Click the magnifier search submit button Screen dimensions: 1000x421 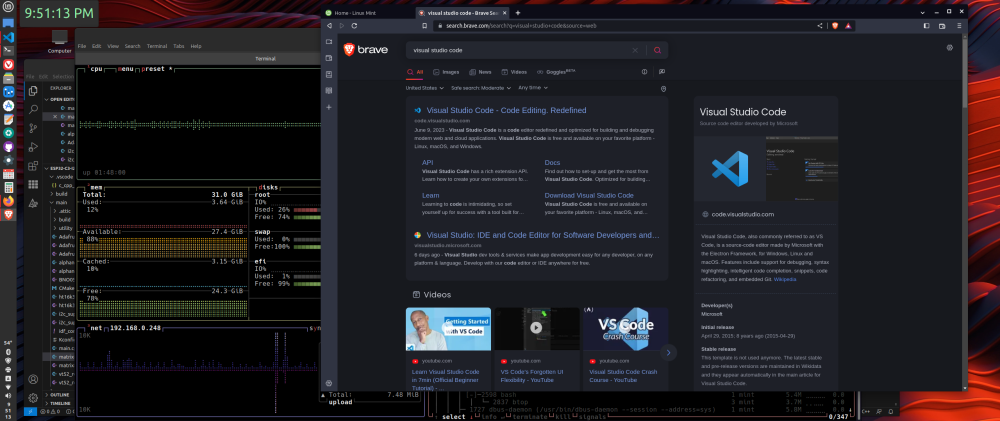coord(658,50)
